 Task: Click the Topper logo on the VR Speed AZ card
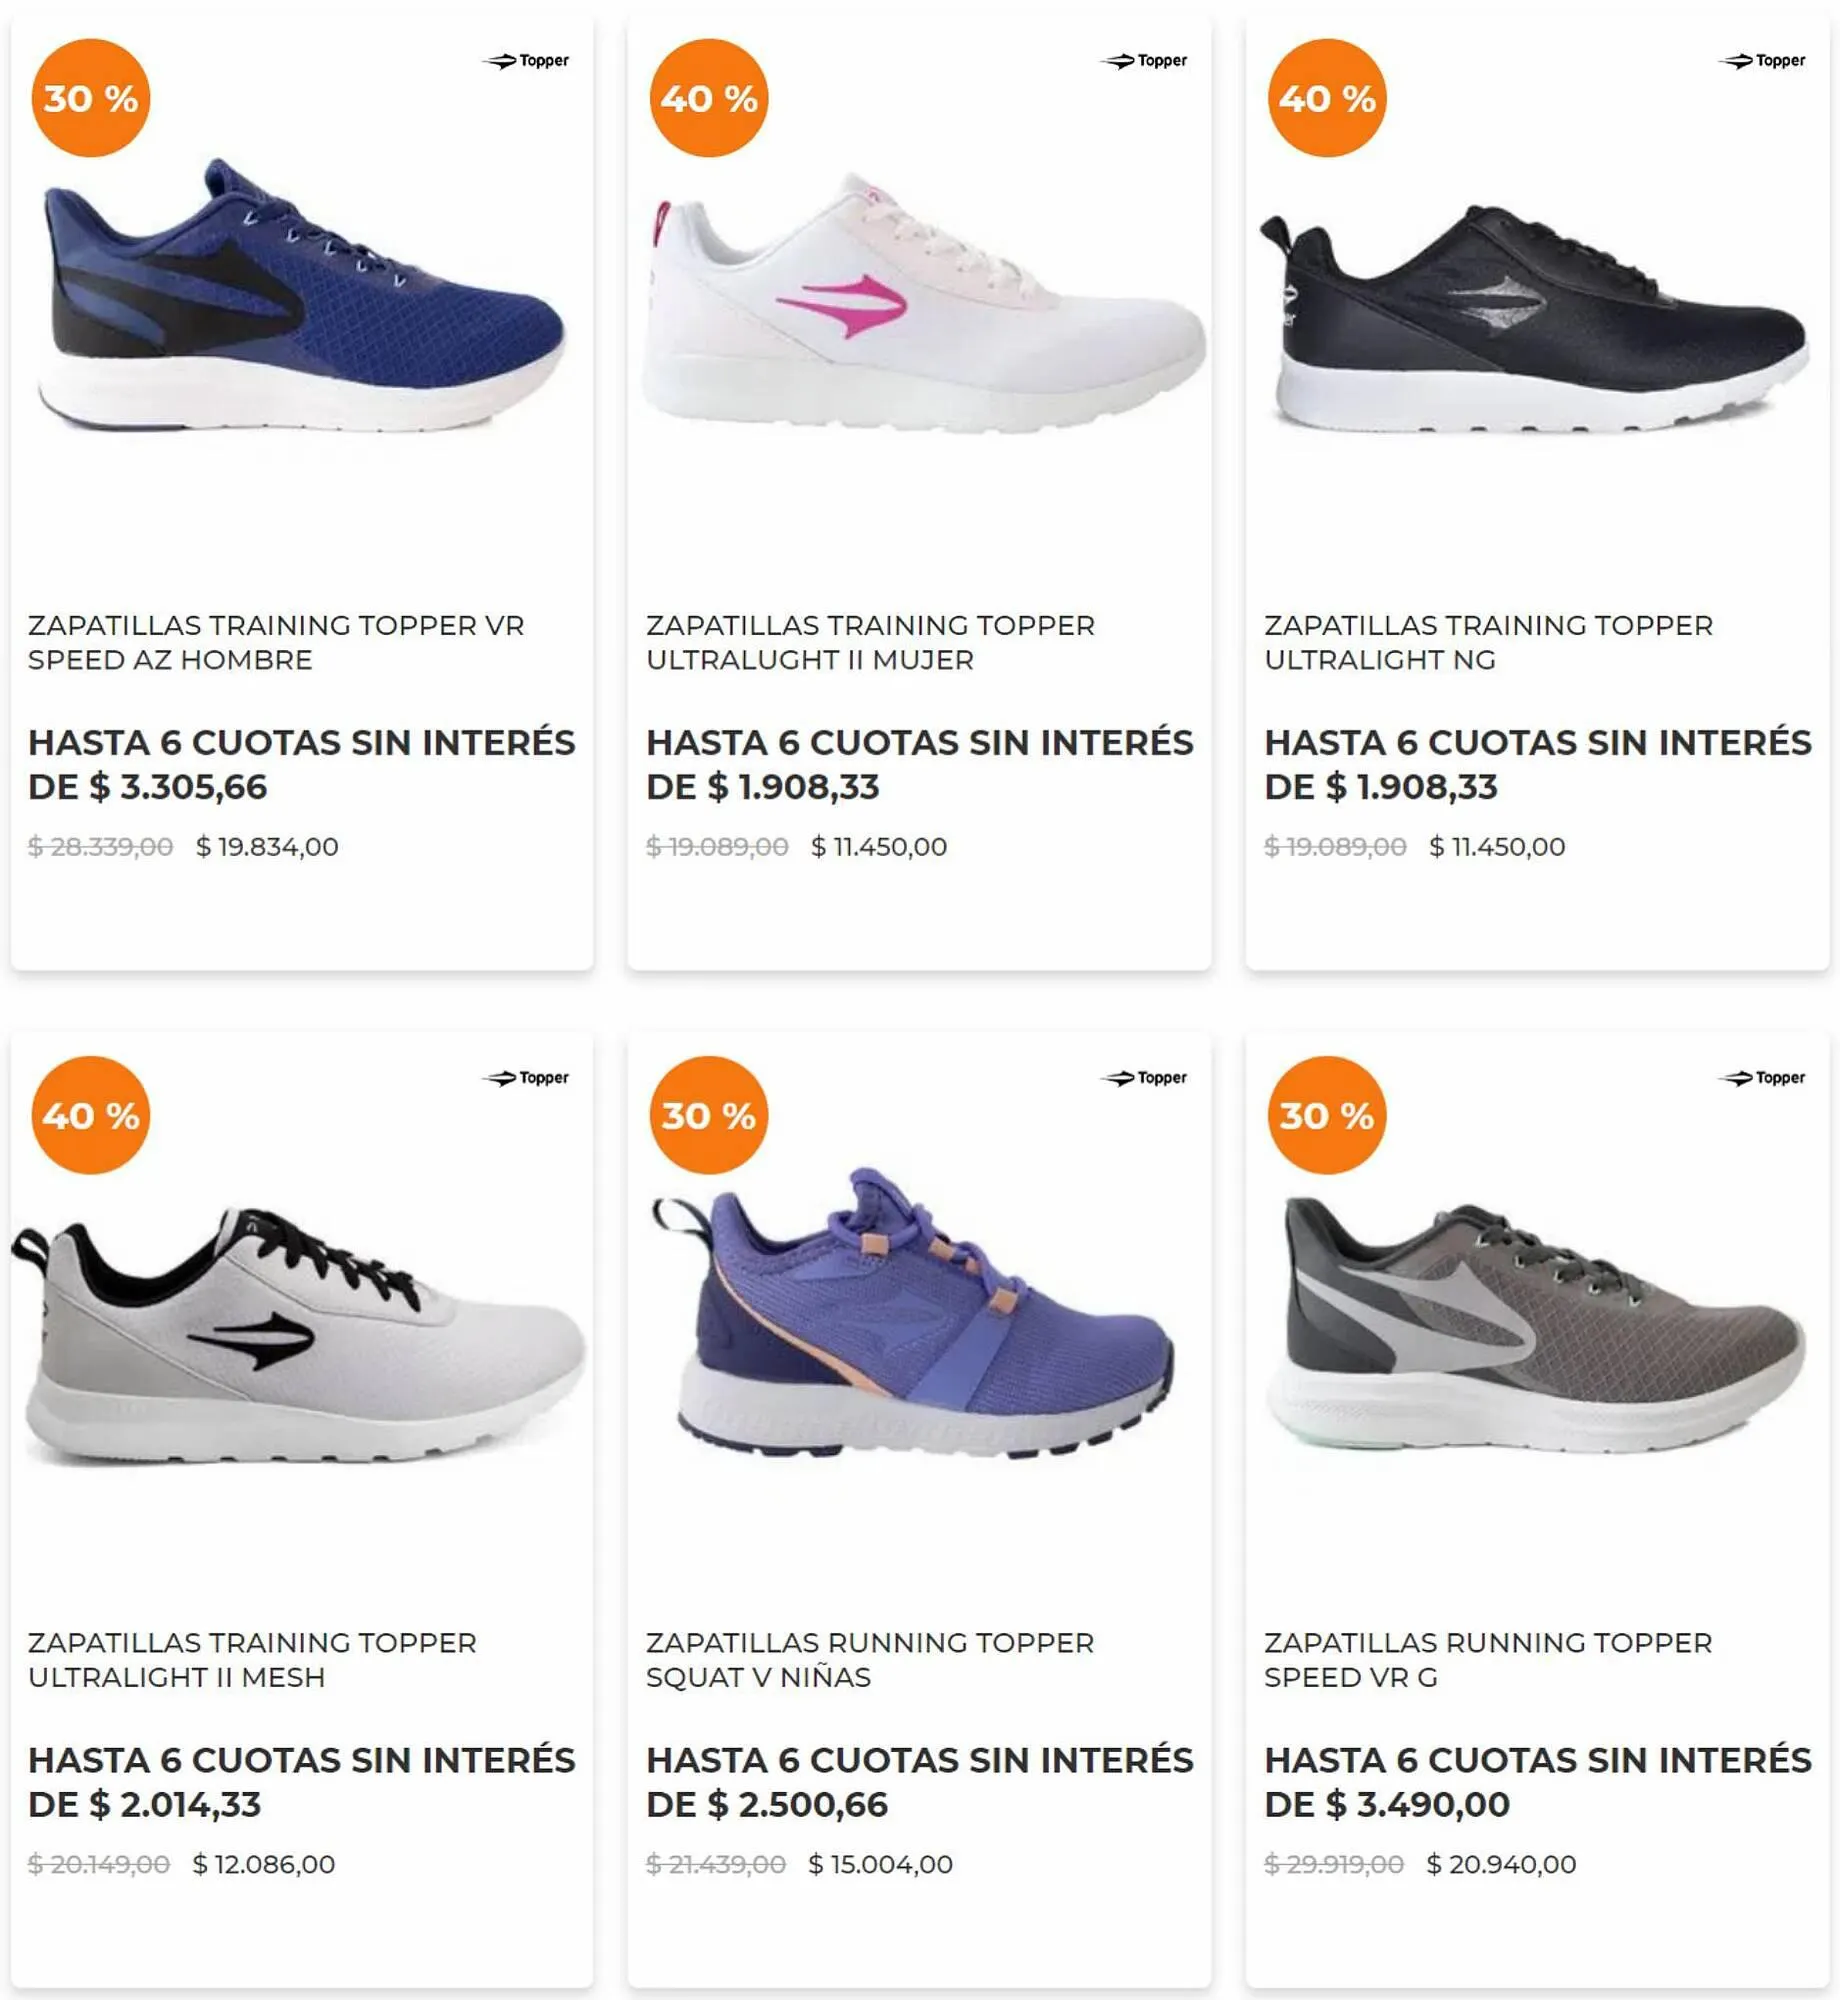pos(526,61)
